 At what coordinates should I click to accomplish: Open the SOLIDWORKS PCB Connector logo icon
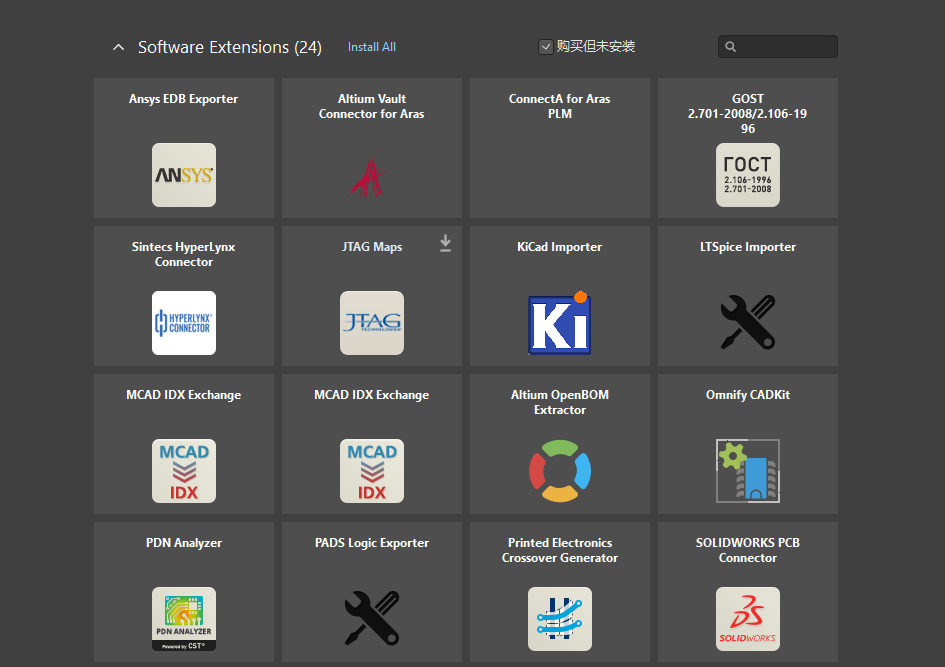(748, 619)
